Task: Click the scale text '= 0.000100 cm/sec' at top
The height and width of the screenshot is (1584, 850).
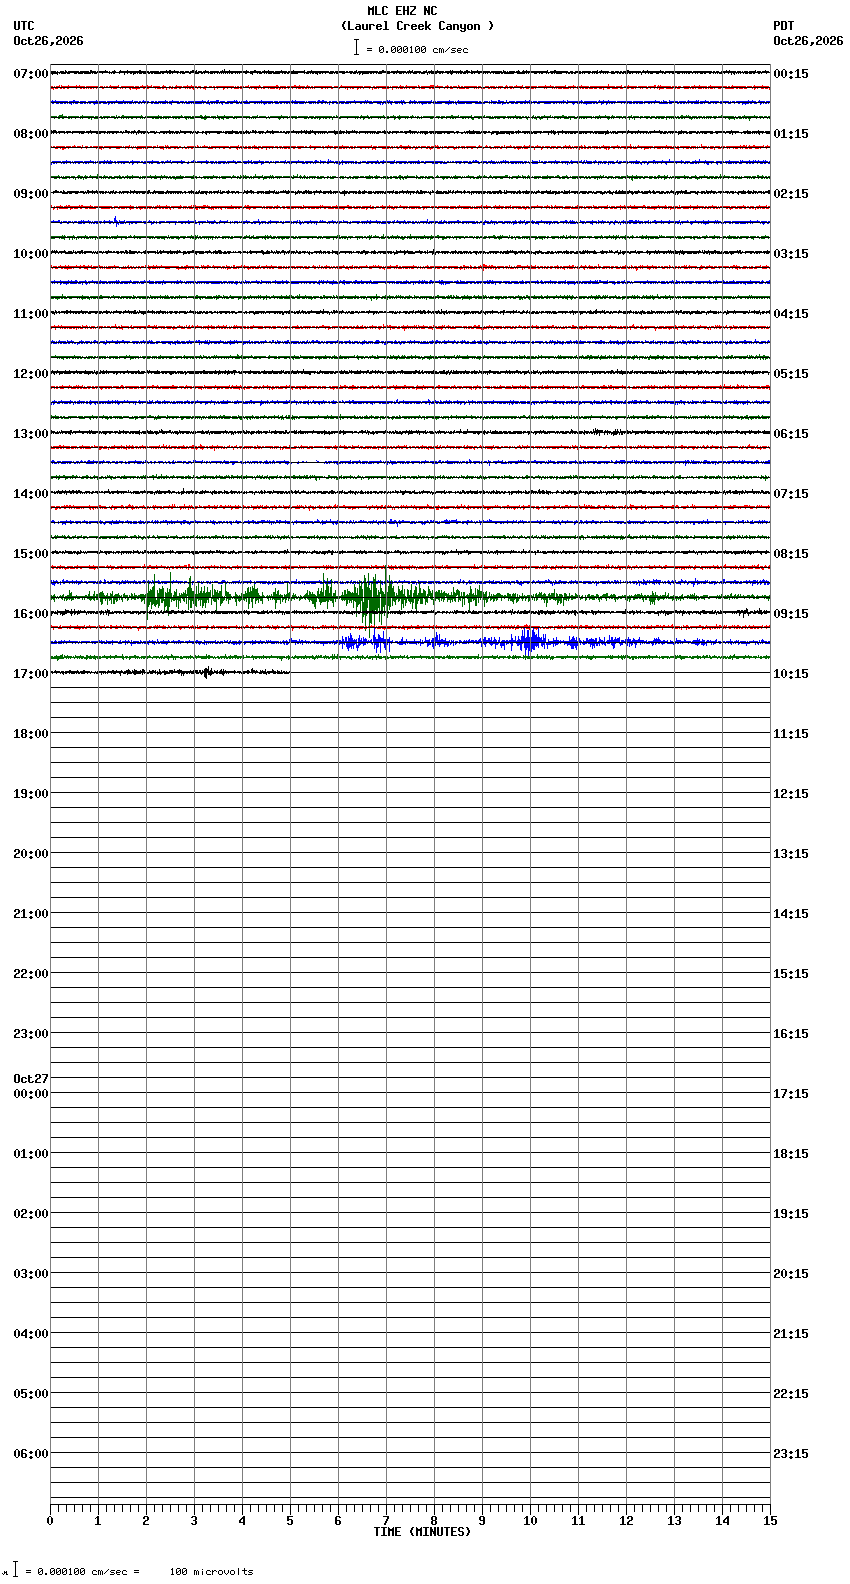Action: point(417,49)
